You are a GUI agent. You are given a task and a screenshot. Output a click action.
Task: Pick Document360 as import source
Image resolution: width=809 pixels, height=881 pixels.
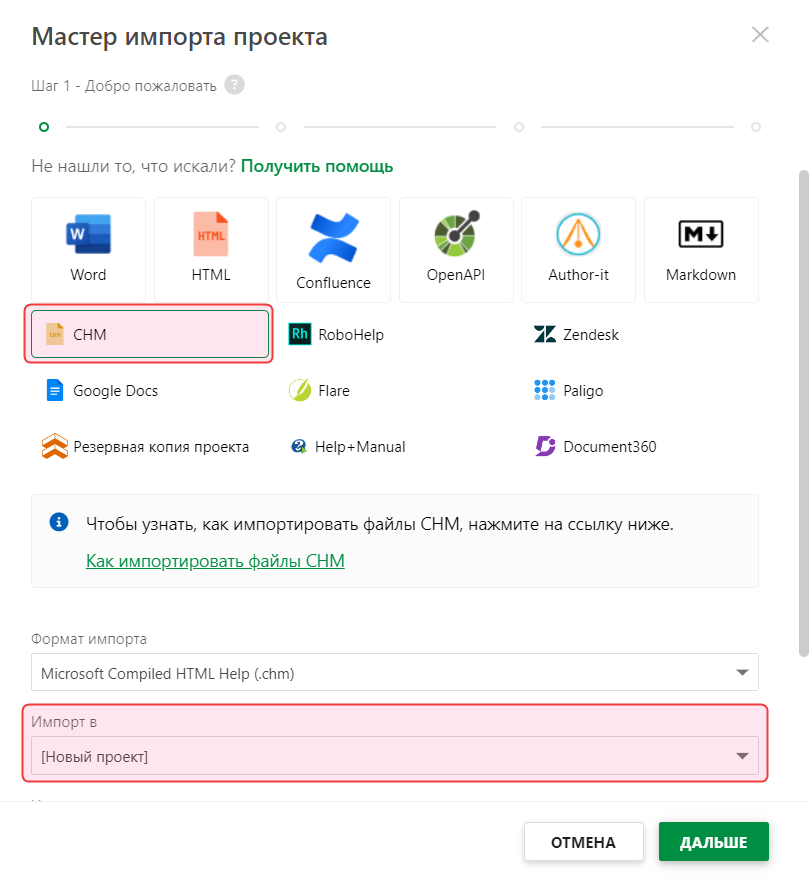click(x=609, y=447)
